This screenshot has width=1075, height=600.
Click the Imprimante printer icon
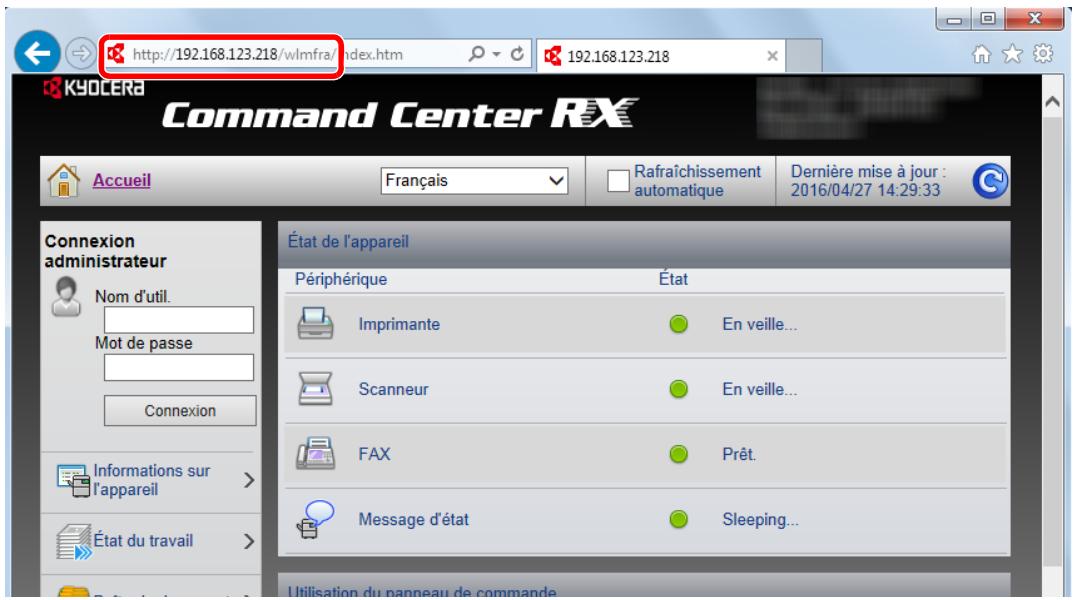[315, 324]
